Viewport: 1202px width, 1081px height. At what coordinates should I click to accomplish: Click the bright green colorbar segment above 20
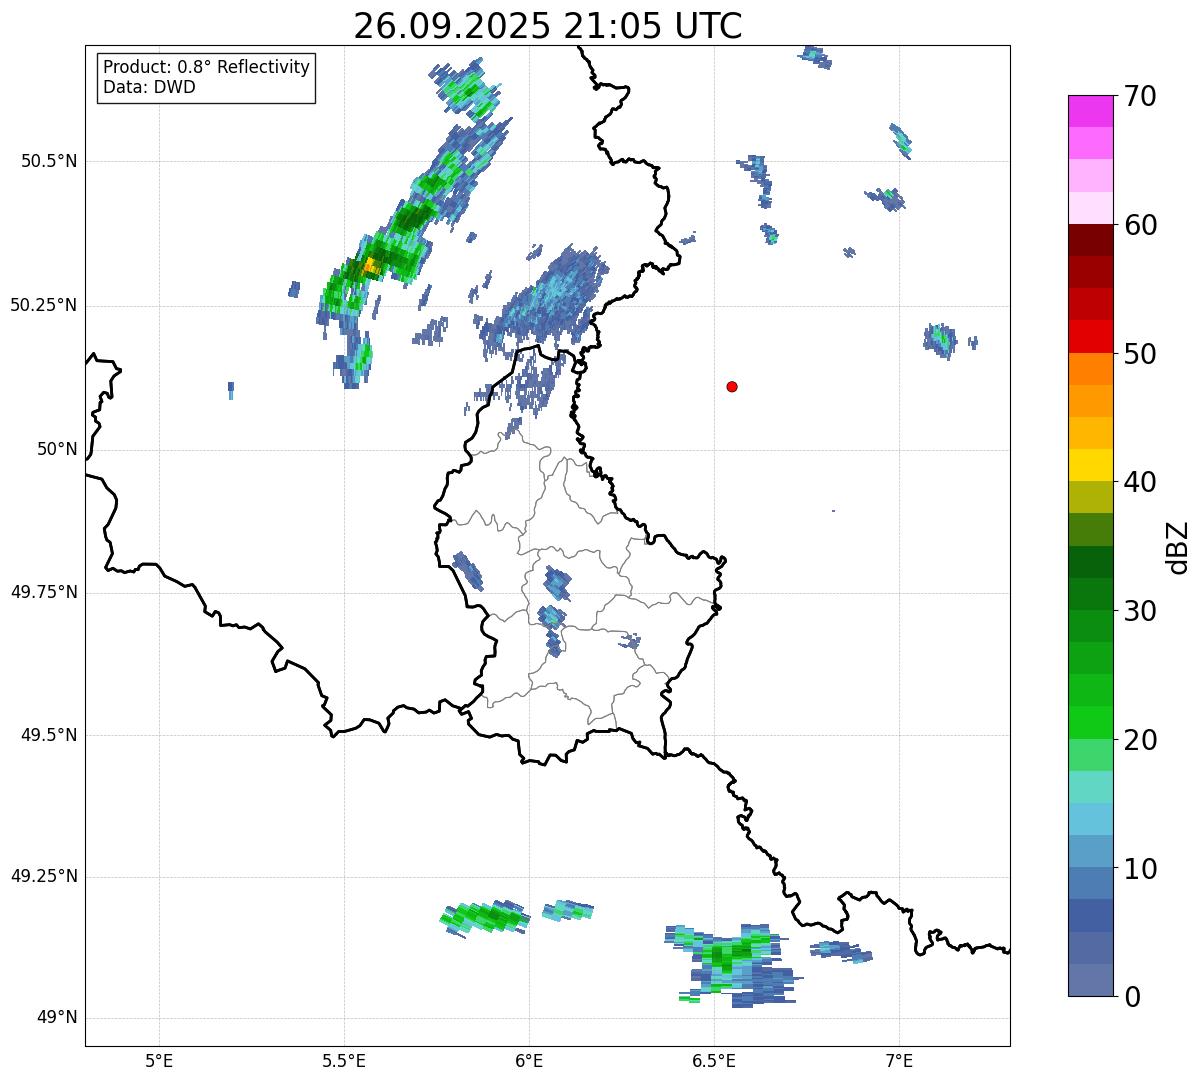[1091, 722]
